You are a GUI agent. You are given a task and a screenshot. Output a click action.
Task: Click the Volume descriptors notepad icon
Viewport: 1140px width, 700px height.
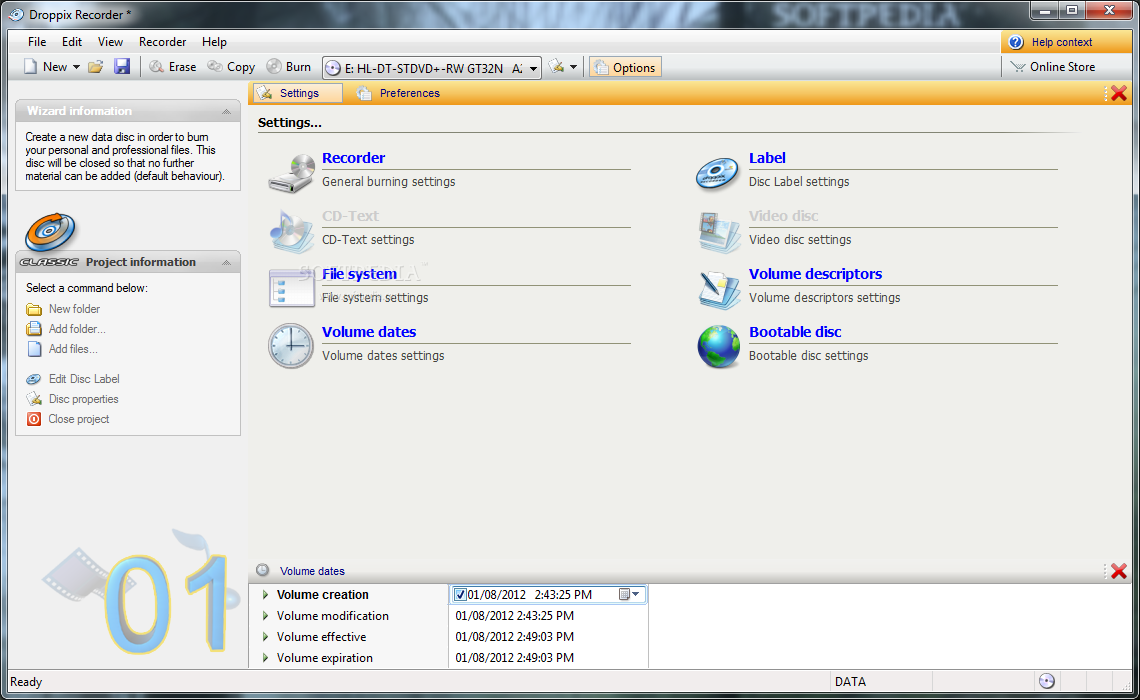[718, 289]
